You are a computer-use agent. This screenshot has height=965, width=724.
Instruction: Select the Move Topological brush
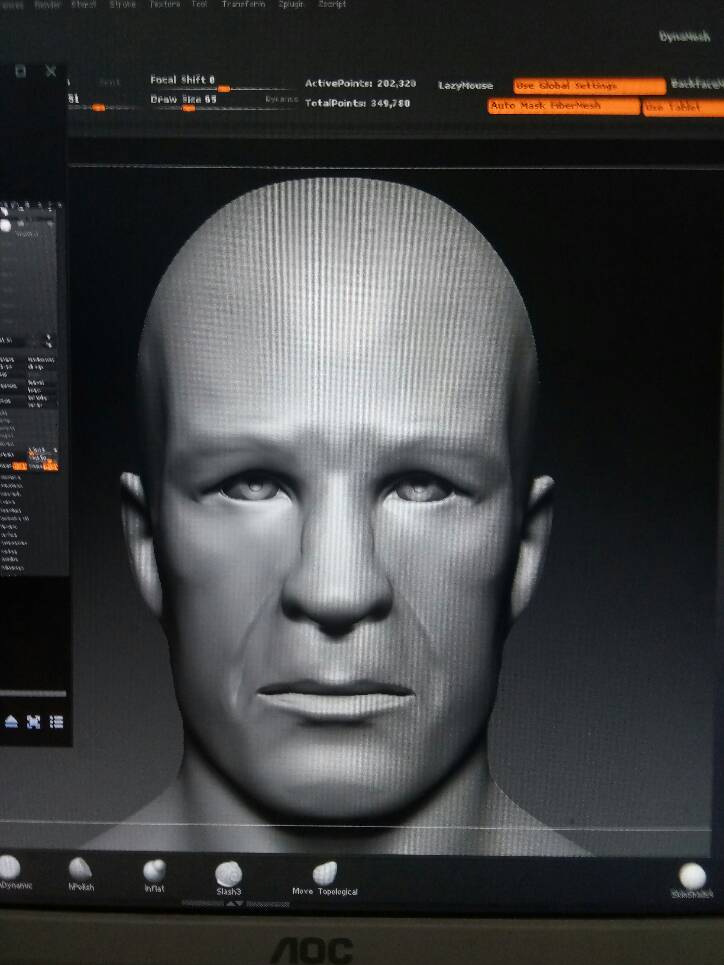[x=324, y=878]
